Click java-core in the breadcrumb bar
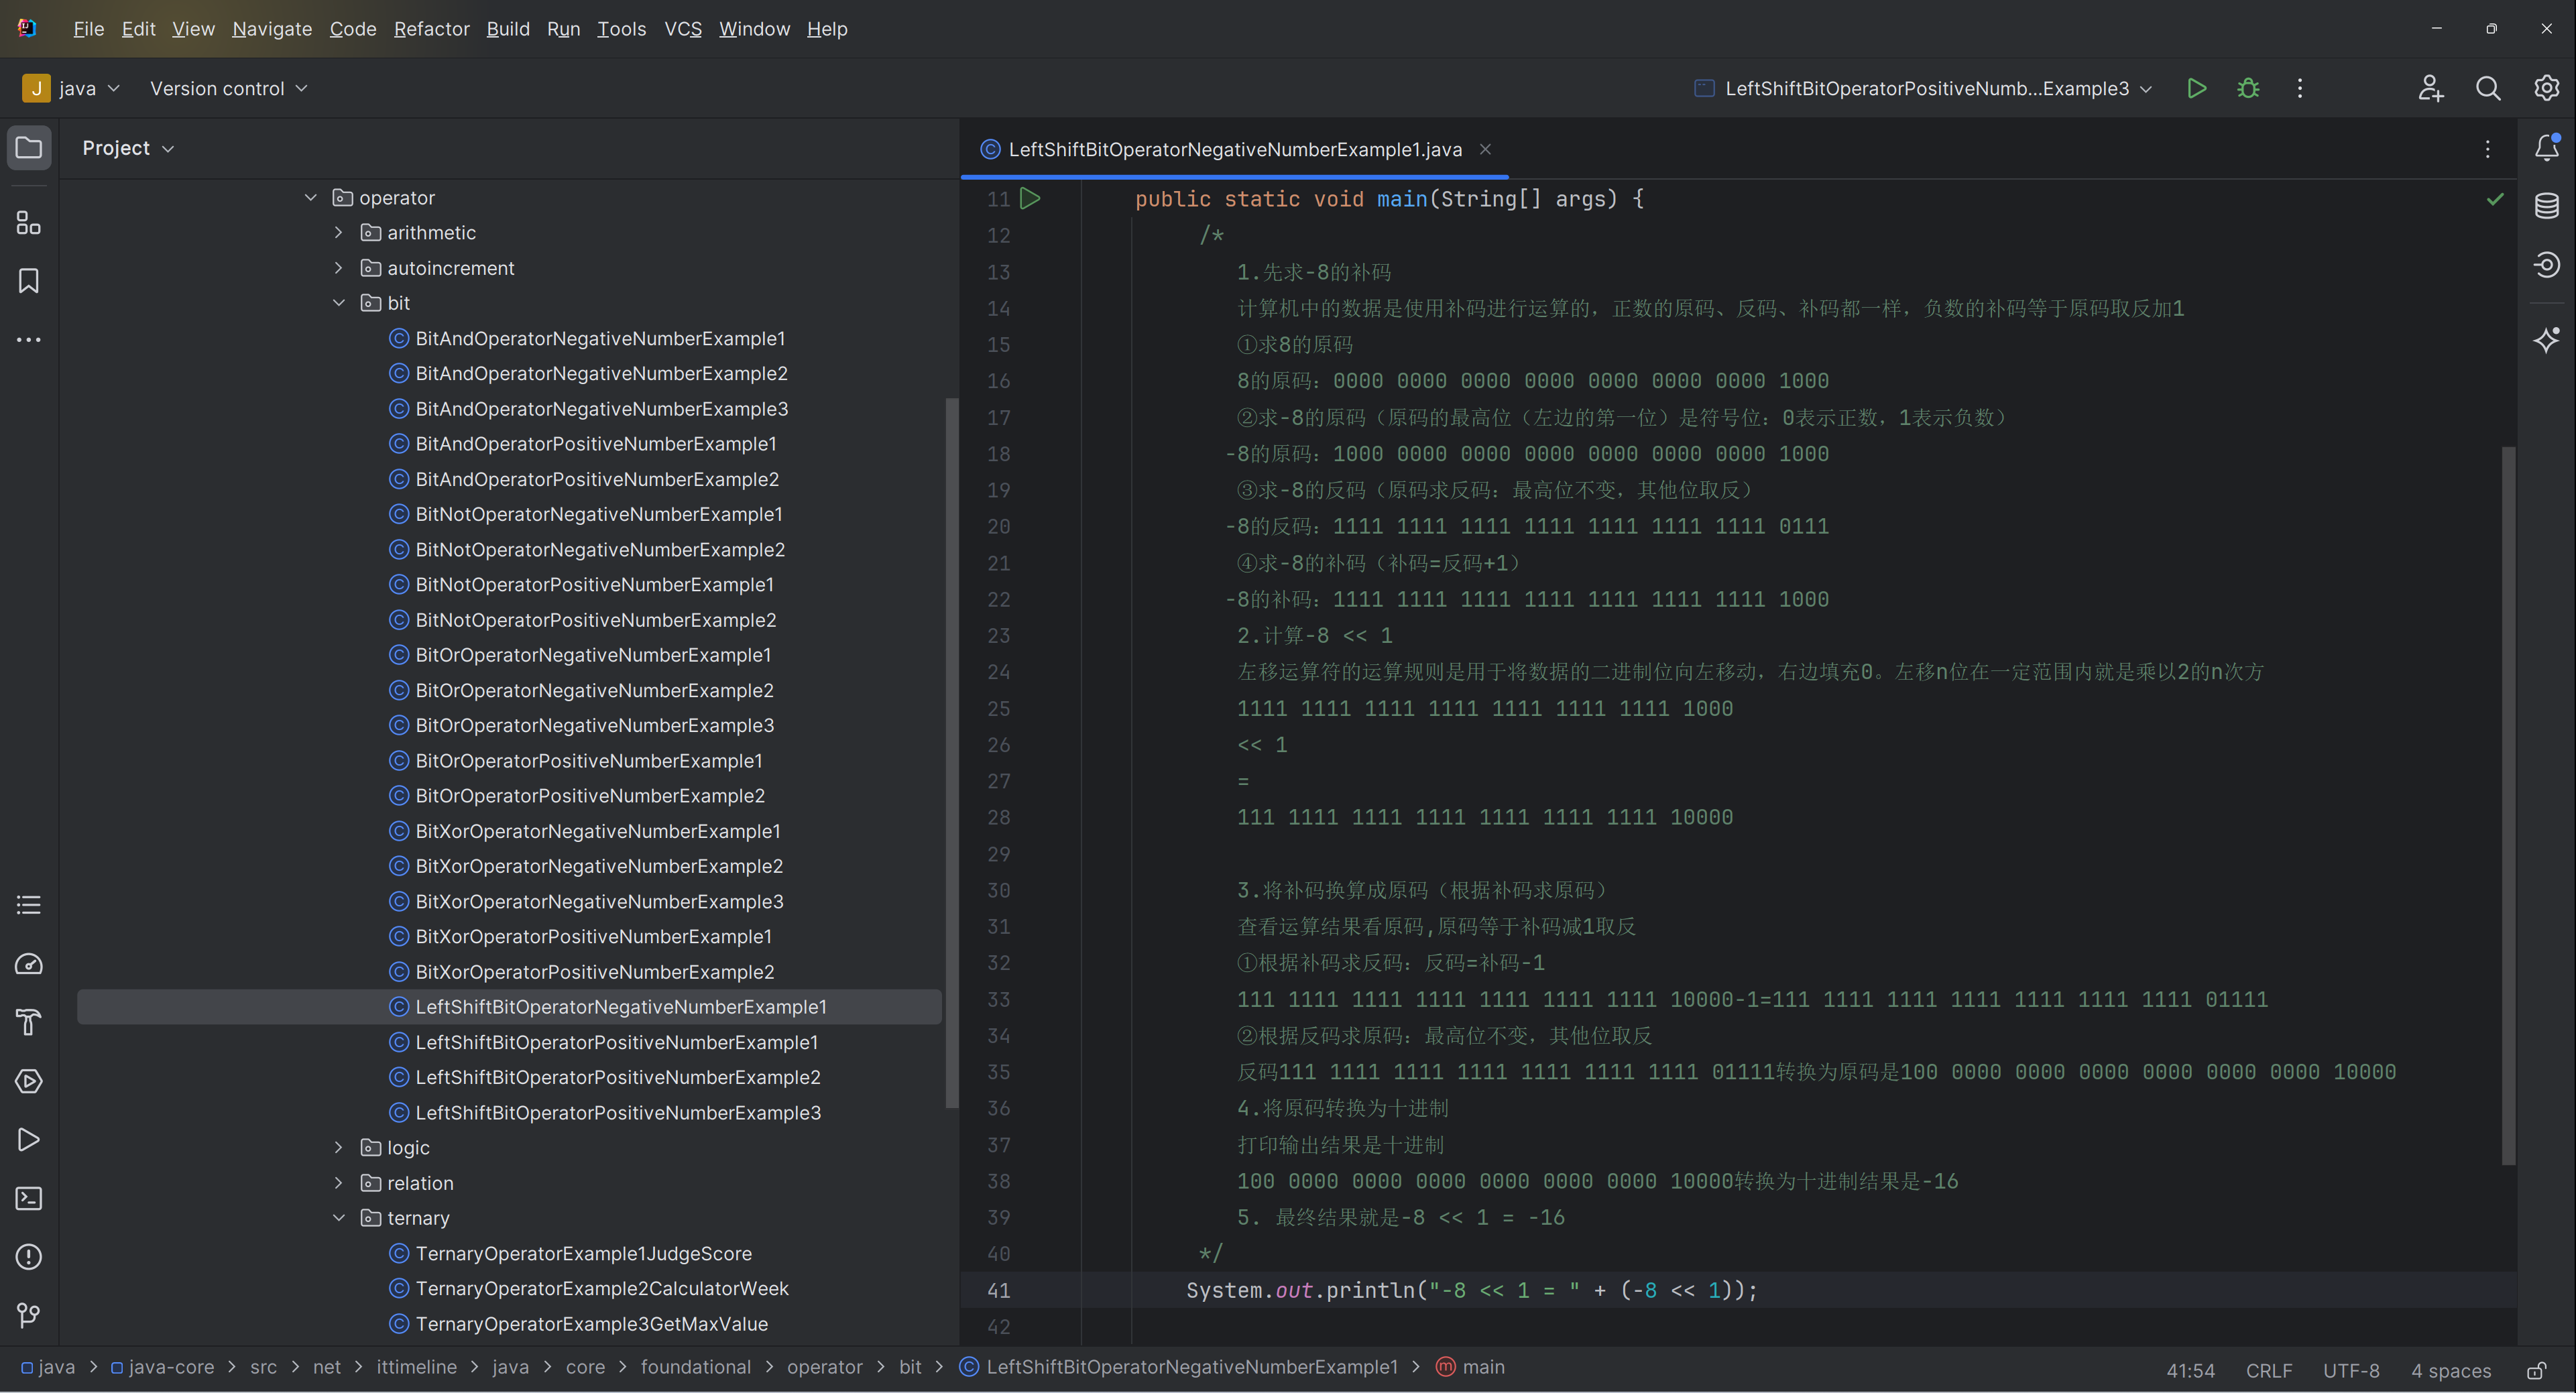2576x1393 pixels. click(x=162, y=1367)
